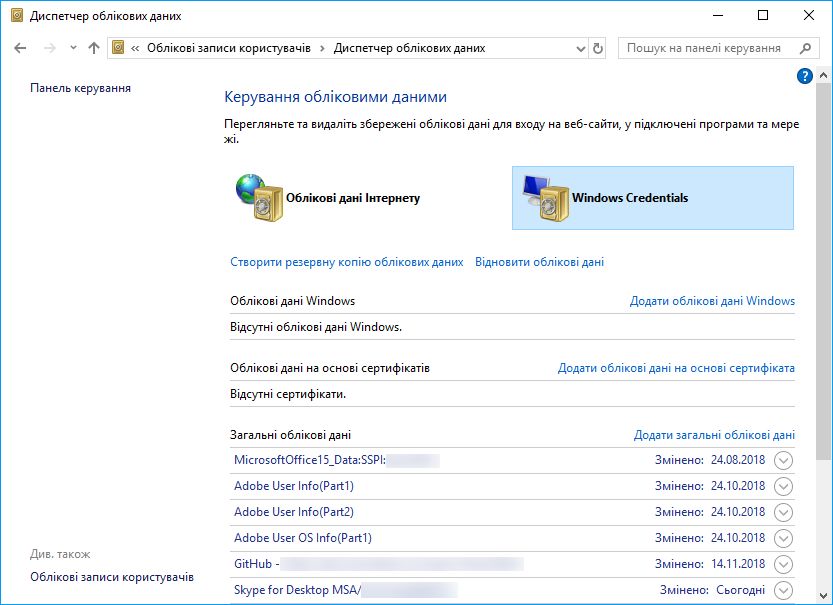Click the blue help question mark icon
Viewport: 833px width, 605px height.
(x=805, y=76)
